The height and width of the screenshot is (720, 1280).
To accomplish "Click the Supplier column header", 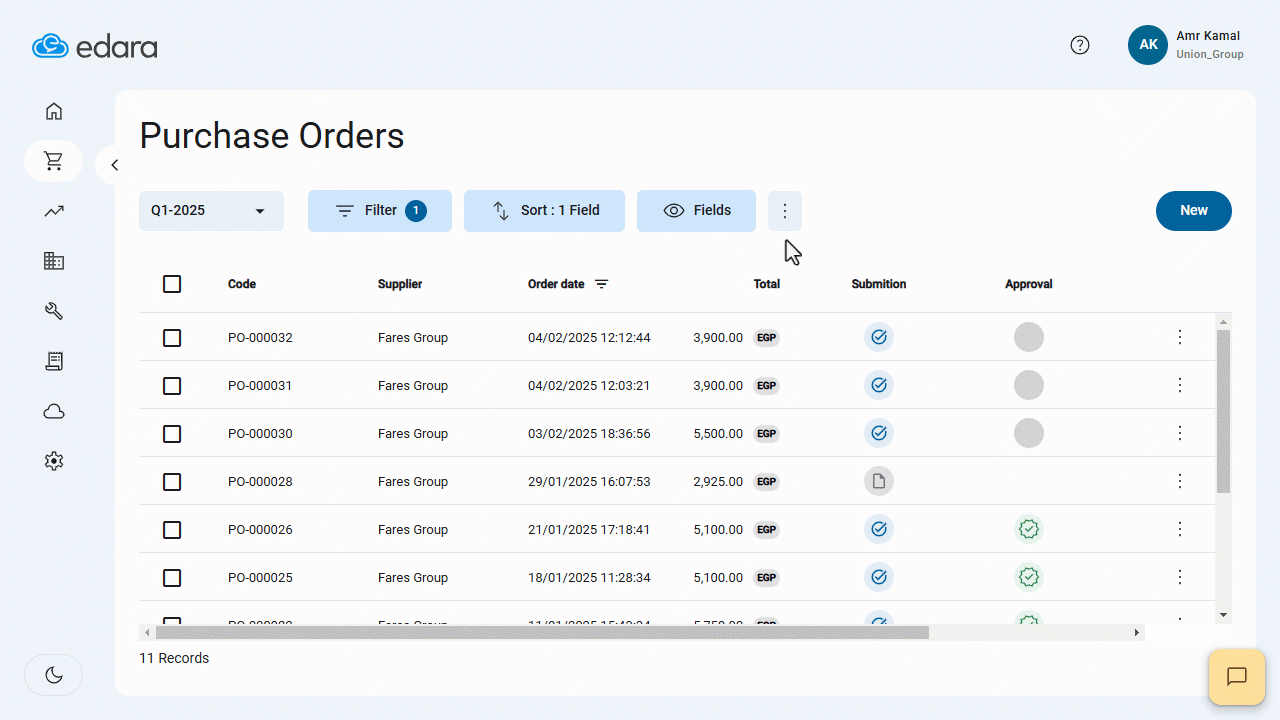I will [400, 284].
